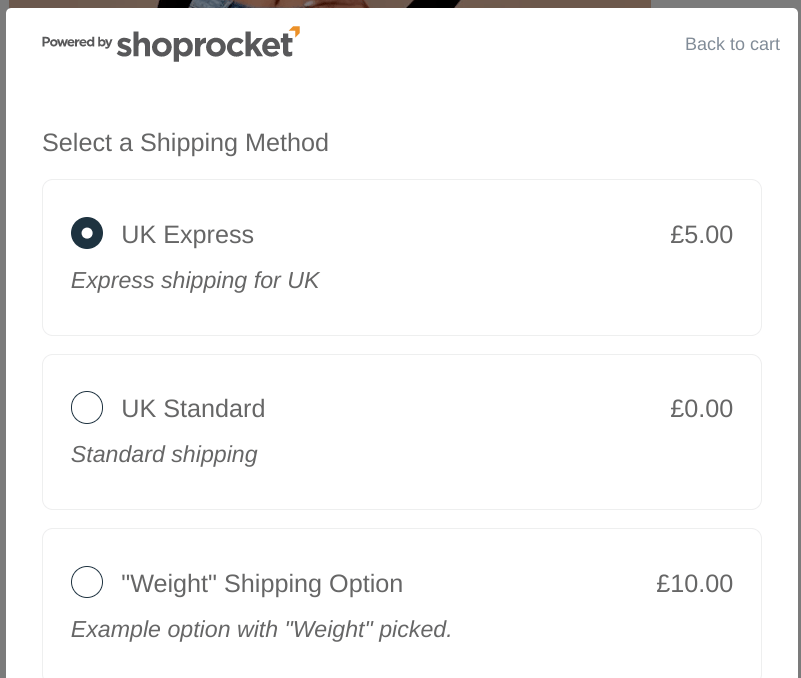
Task: Choose the "Weight" Shipping Option radio button
Action: pyautogui.click(x=87, y=582)
